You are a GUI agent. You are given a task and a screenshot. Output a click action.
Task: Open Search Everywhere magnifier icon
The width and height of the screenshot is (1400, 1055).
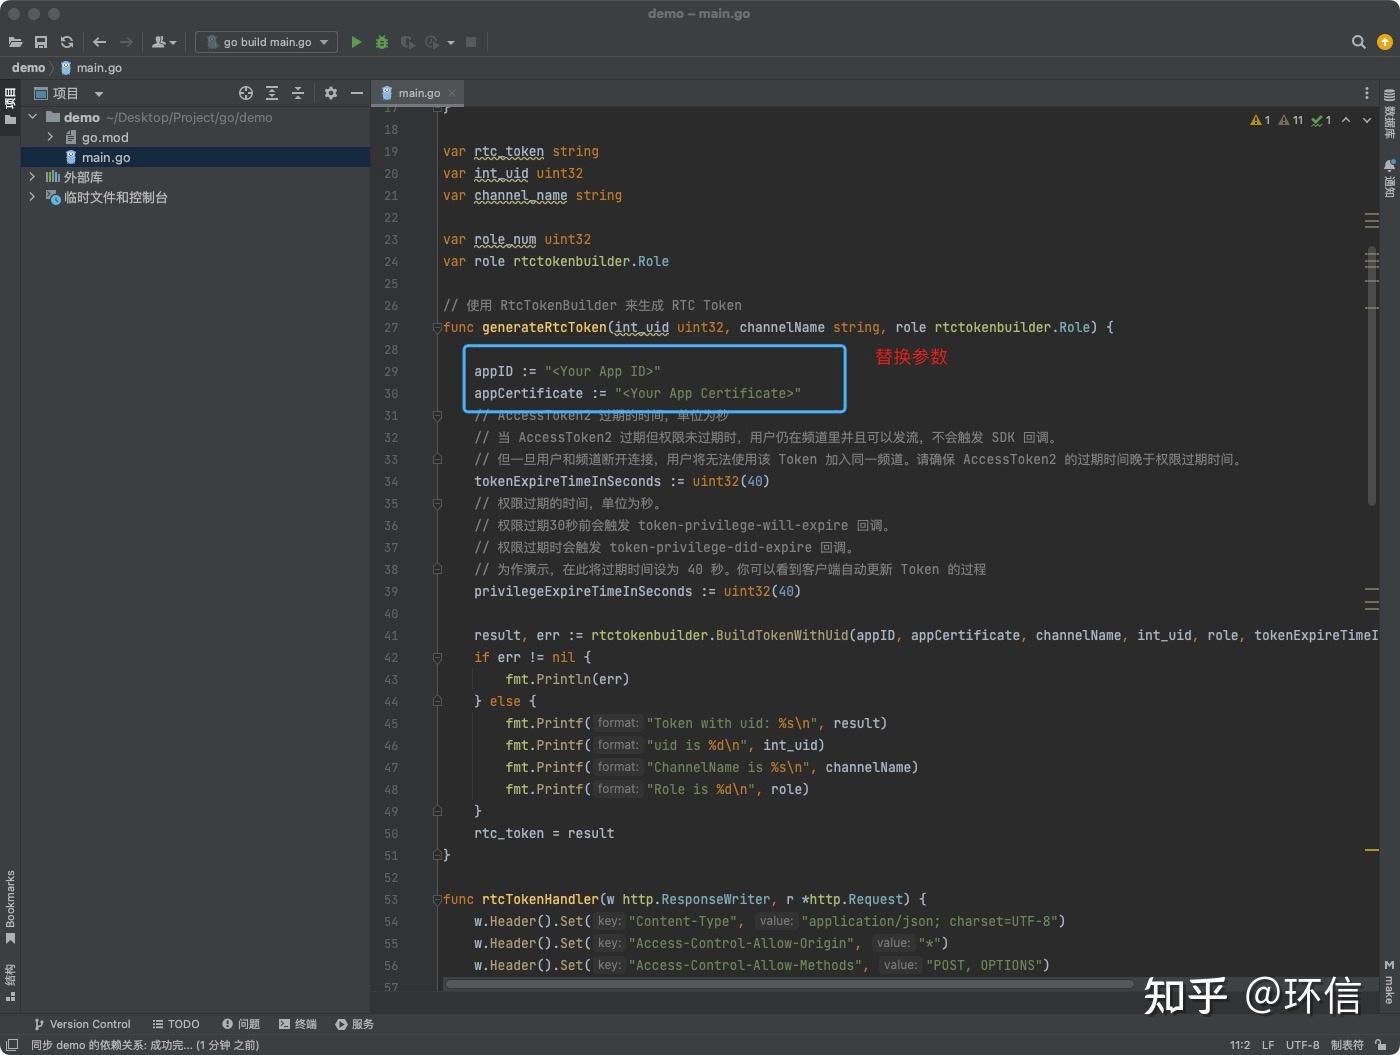[1358, 42]
